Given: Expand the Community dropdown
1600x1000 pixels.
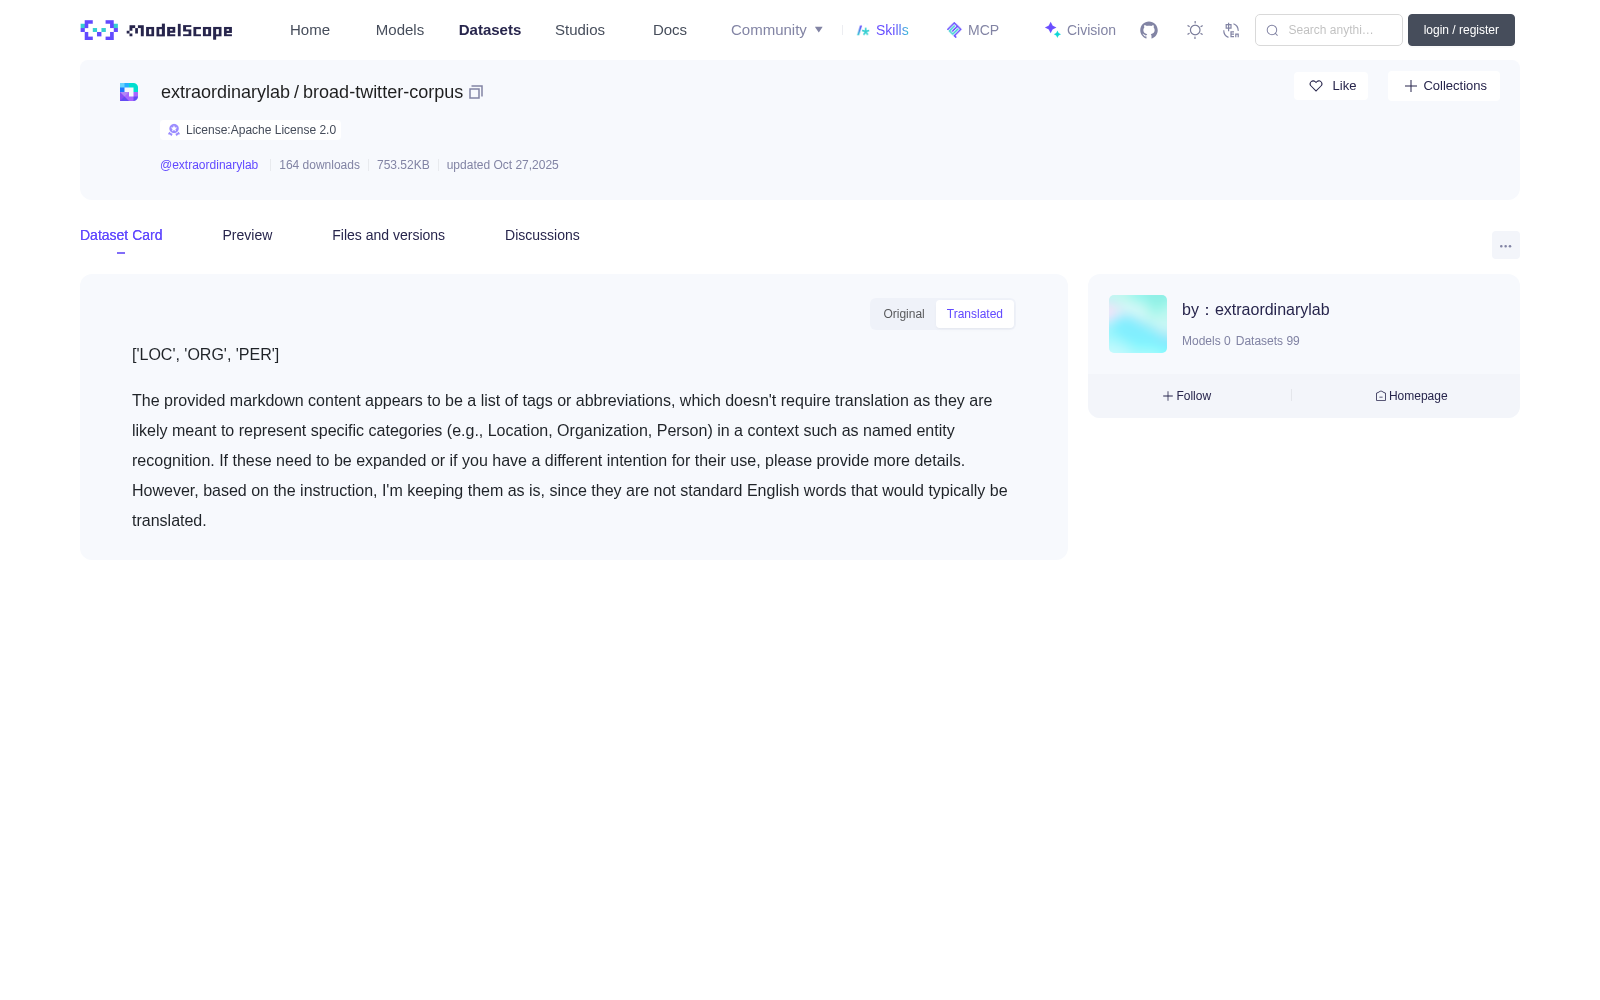Looking at the screenshot, I should [777, 30].
